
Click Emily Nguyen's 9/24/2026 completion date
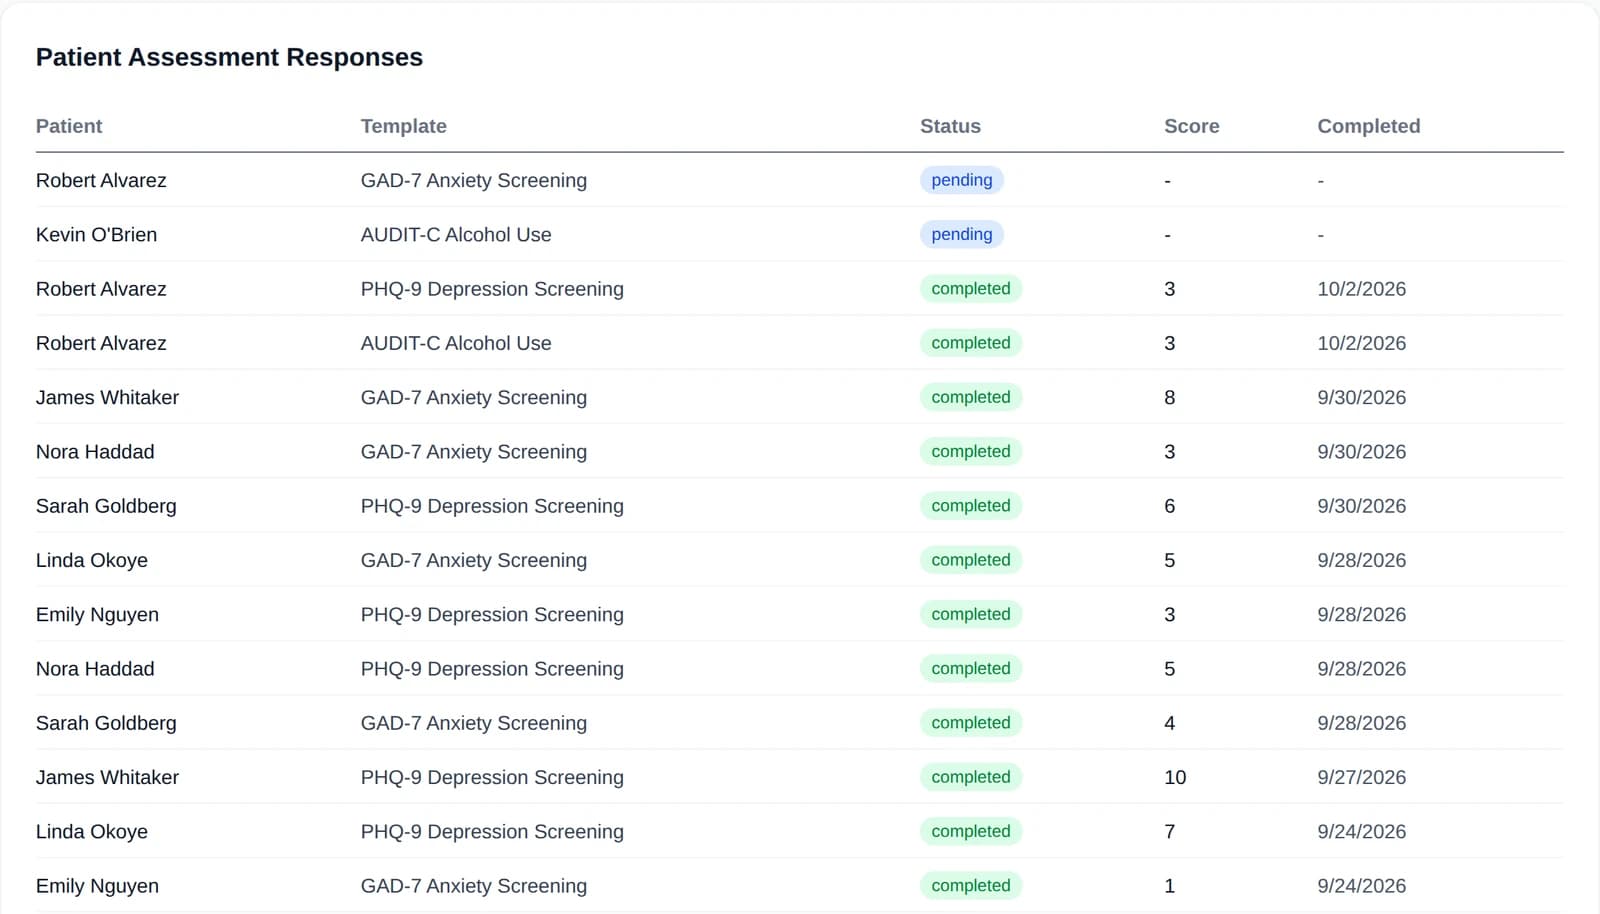point(1361,885)
